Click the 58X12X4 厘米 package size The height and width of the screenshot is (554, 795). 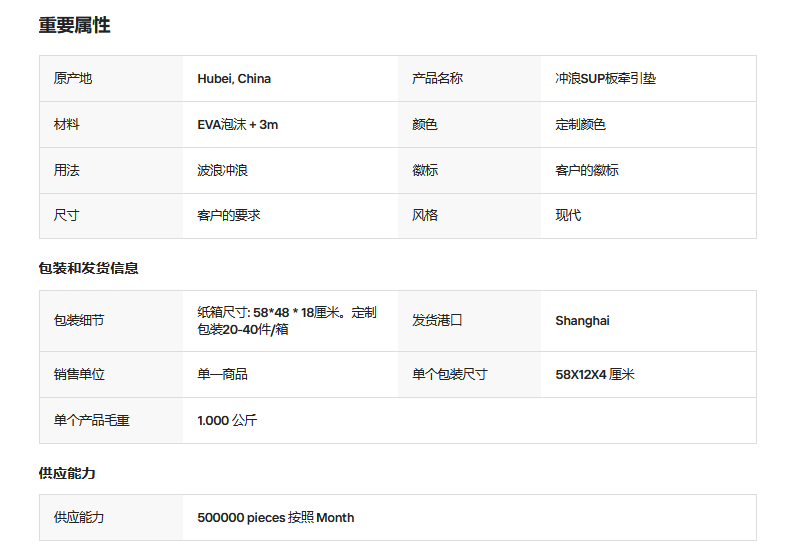595,375
